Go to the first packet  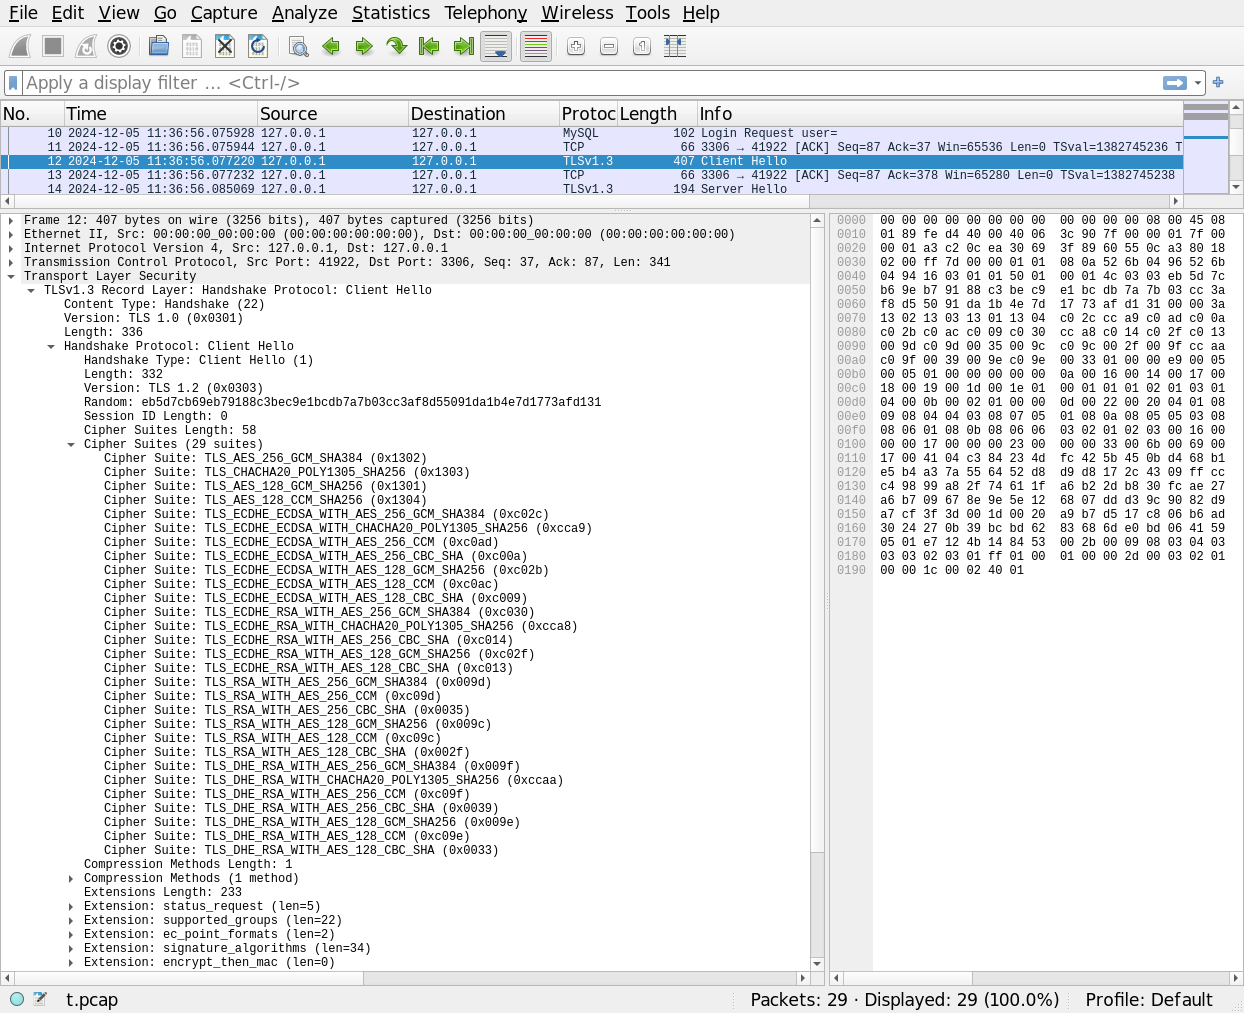[429, 47]
